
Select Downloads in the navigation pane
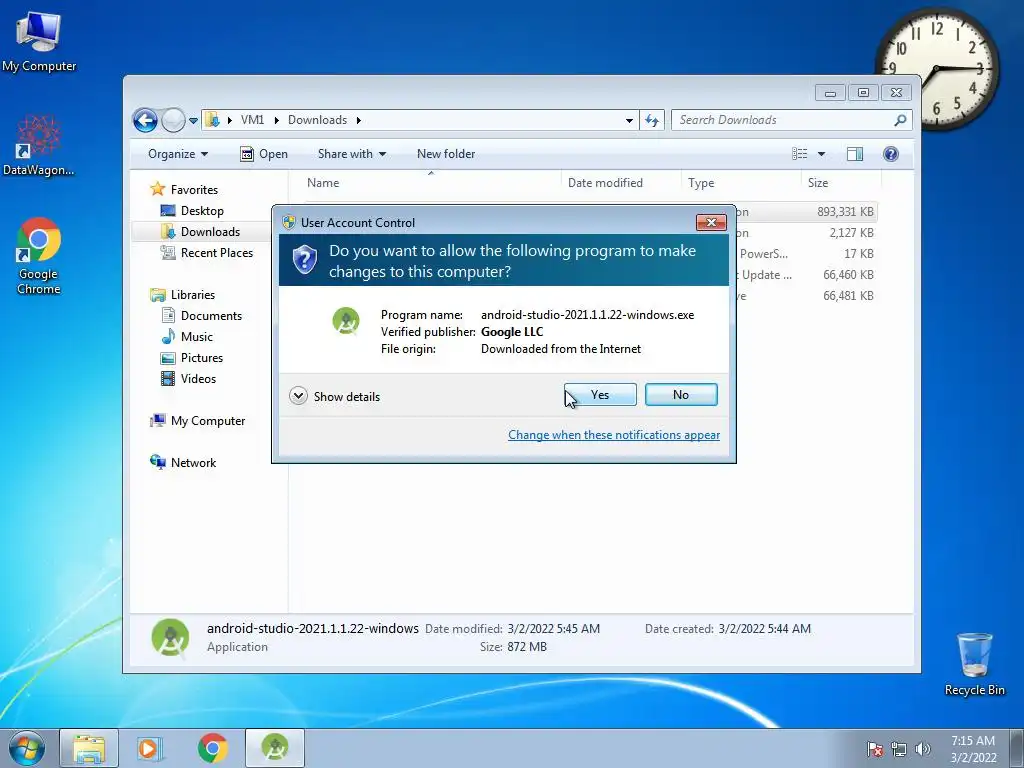(201, 232)
